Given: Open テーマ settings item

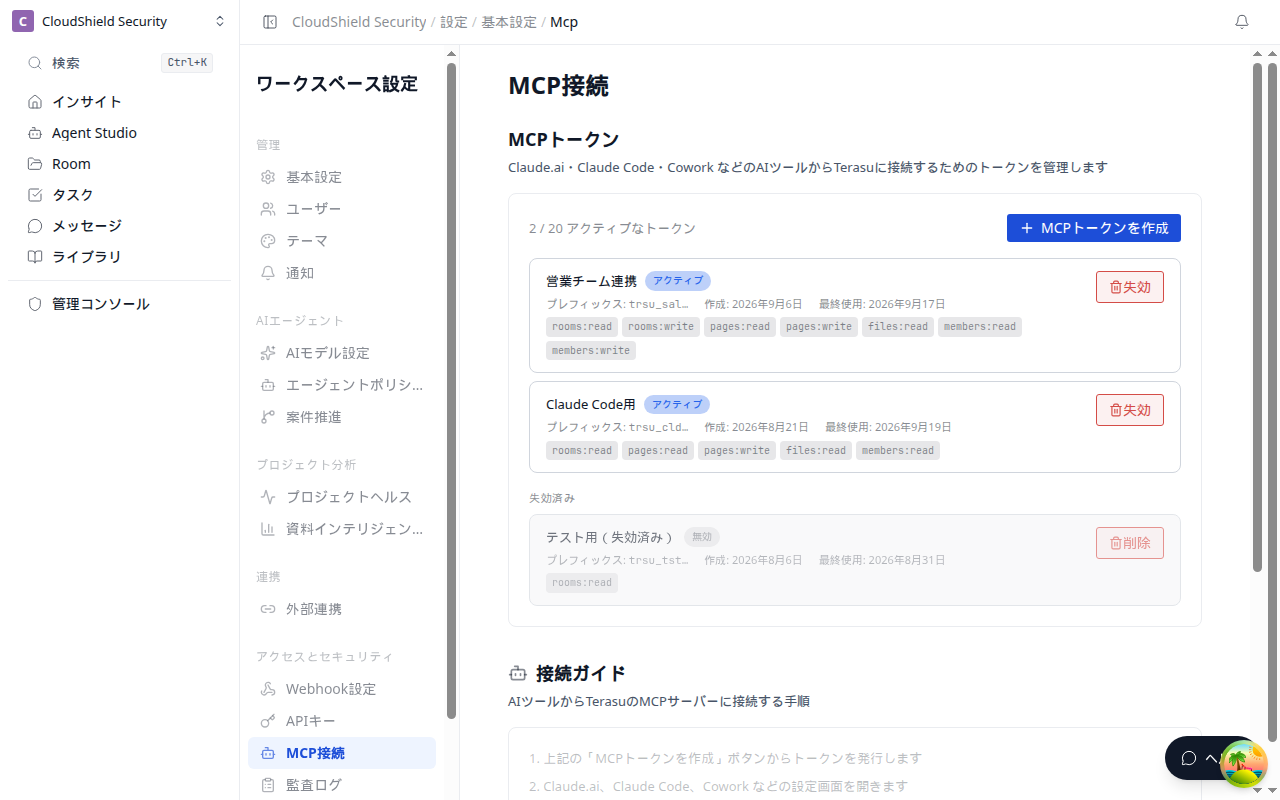Looking at the screenshot, I should [342, 241].
